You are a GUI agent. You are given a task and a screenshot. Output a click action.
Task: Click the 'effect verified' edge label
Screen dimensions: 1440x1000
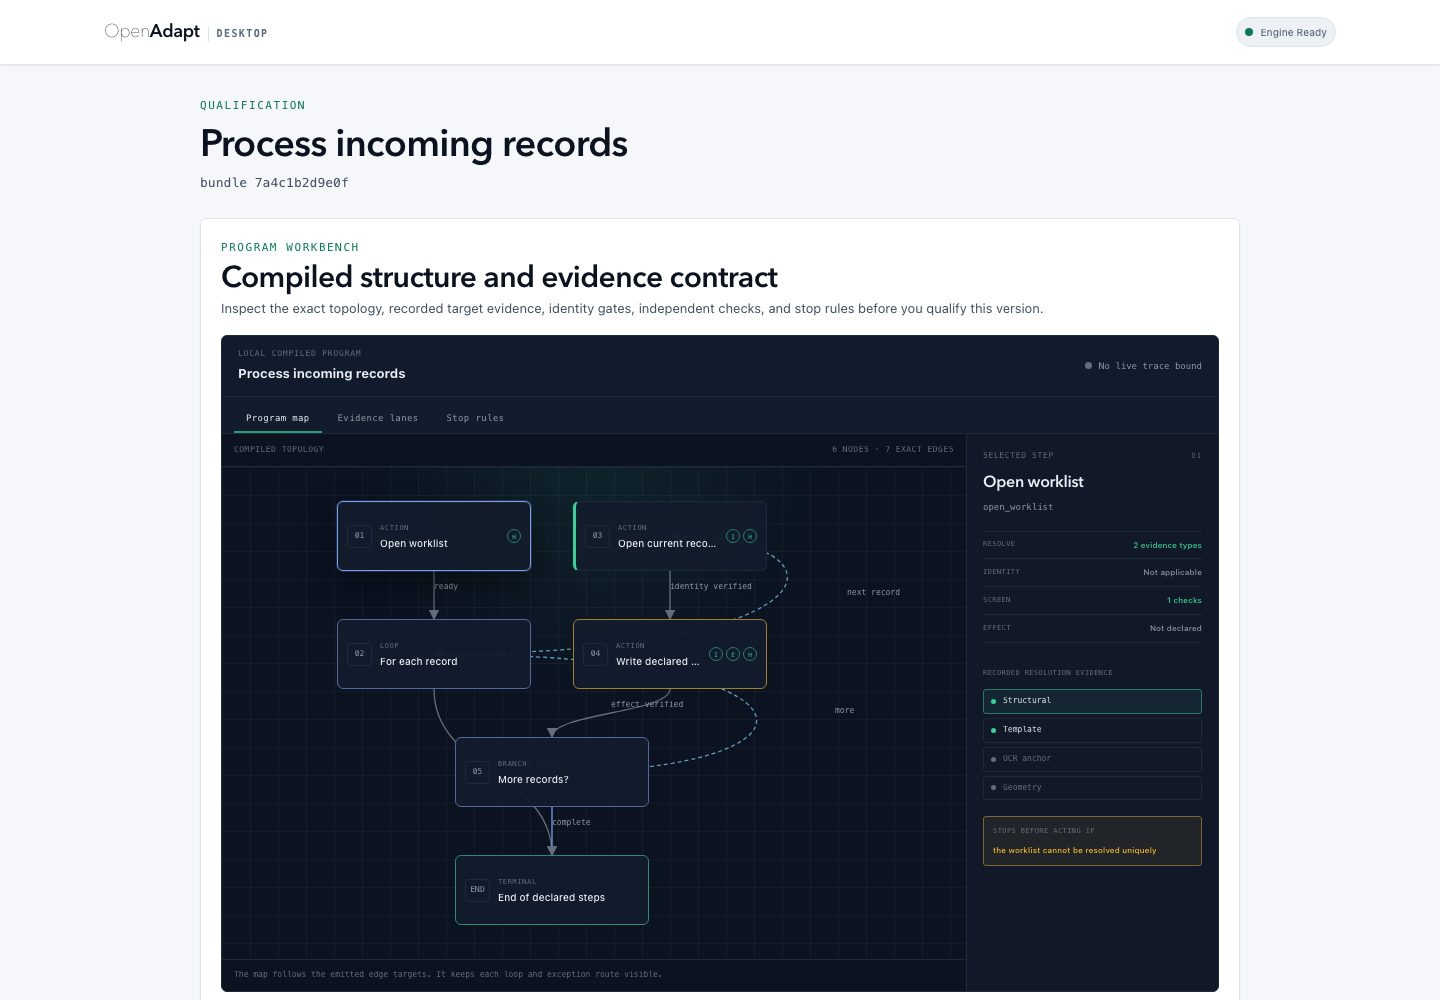[x=647, y=705]
